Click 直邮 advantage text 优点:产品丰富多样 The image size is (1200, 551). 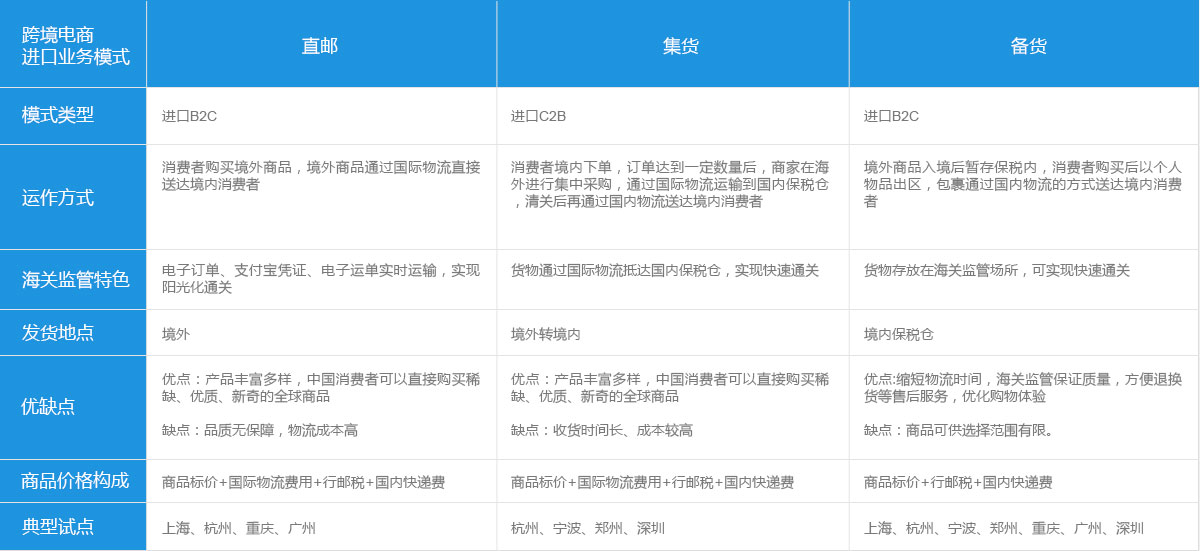coord(321,388)
